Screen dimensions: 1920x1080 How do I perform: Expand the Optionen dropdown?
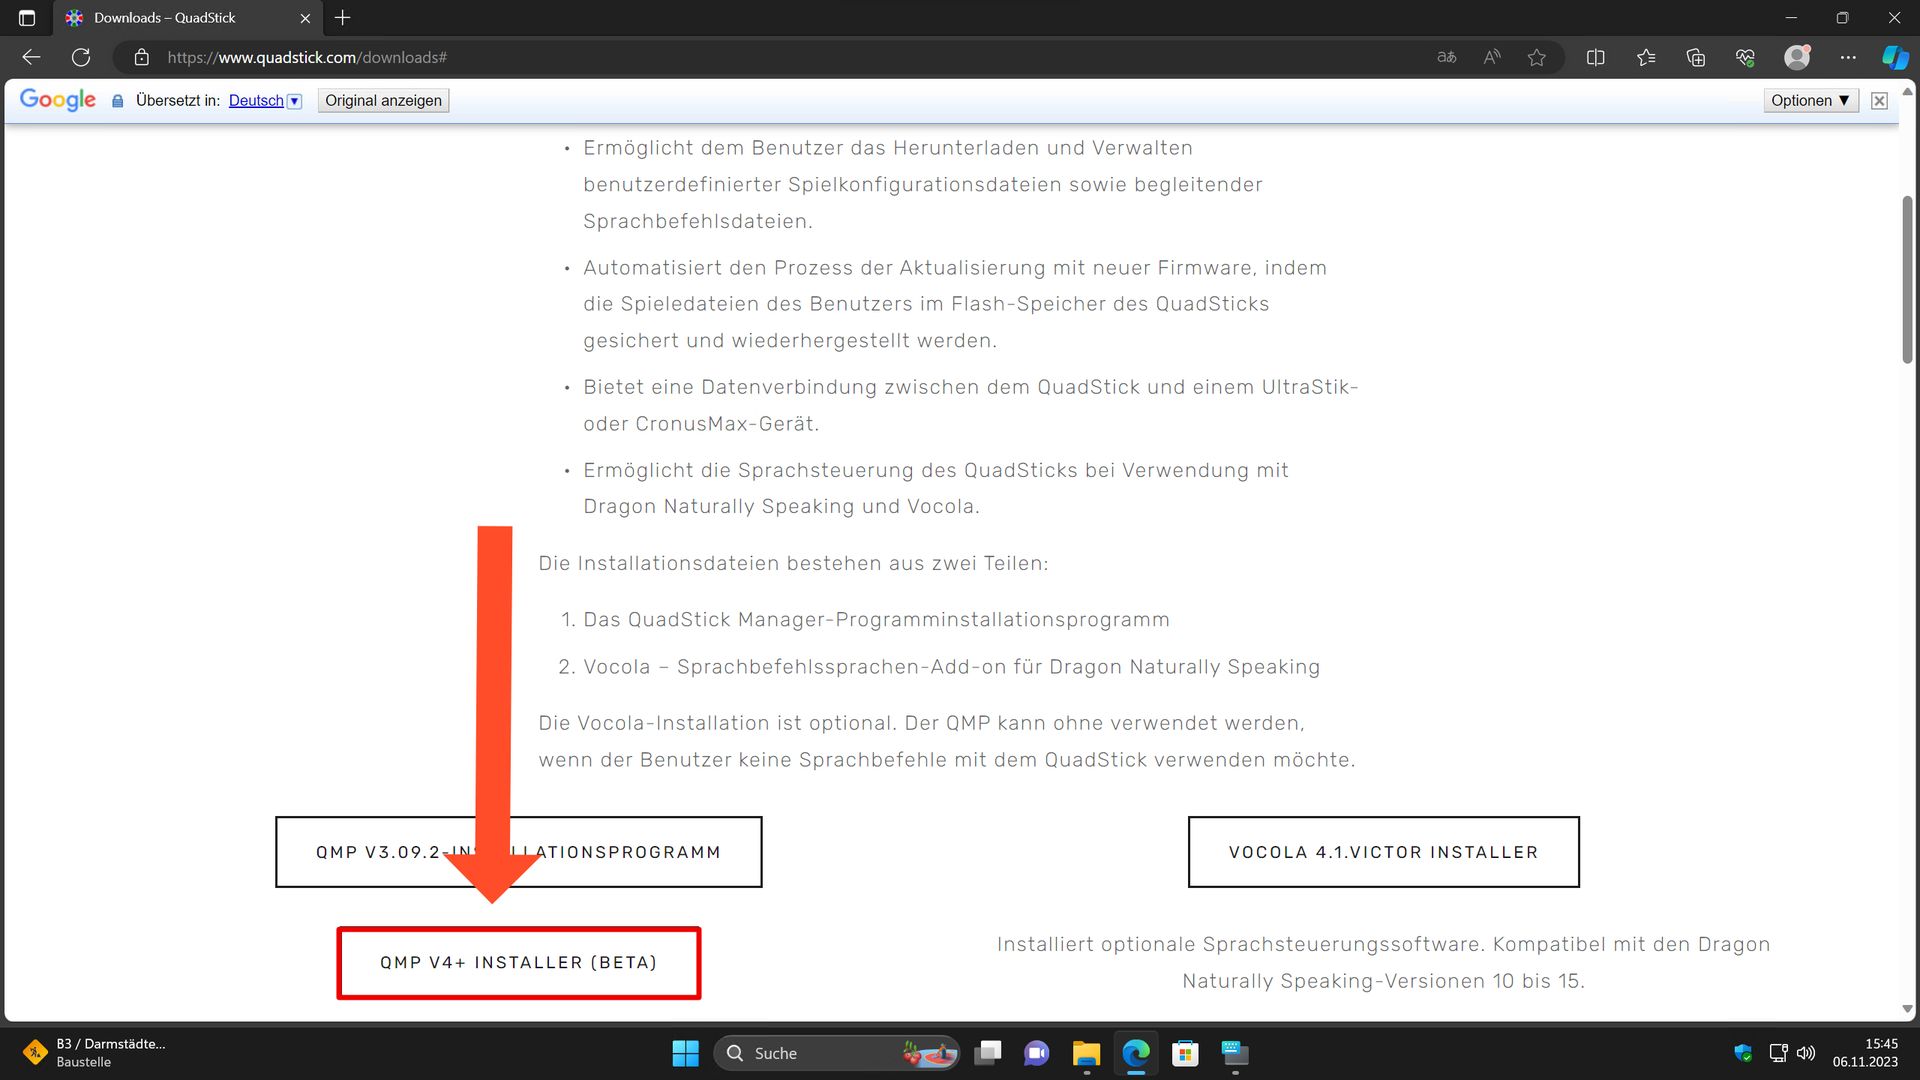[x=1810, y=100]
